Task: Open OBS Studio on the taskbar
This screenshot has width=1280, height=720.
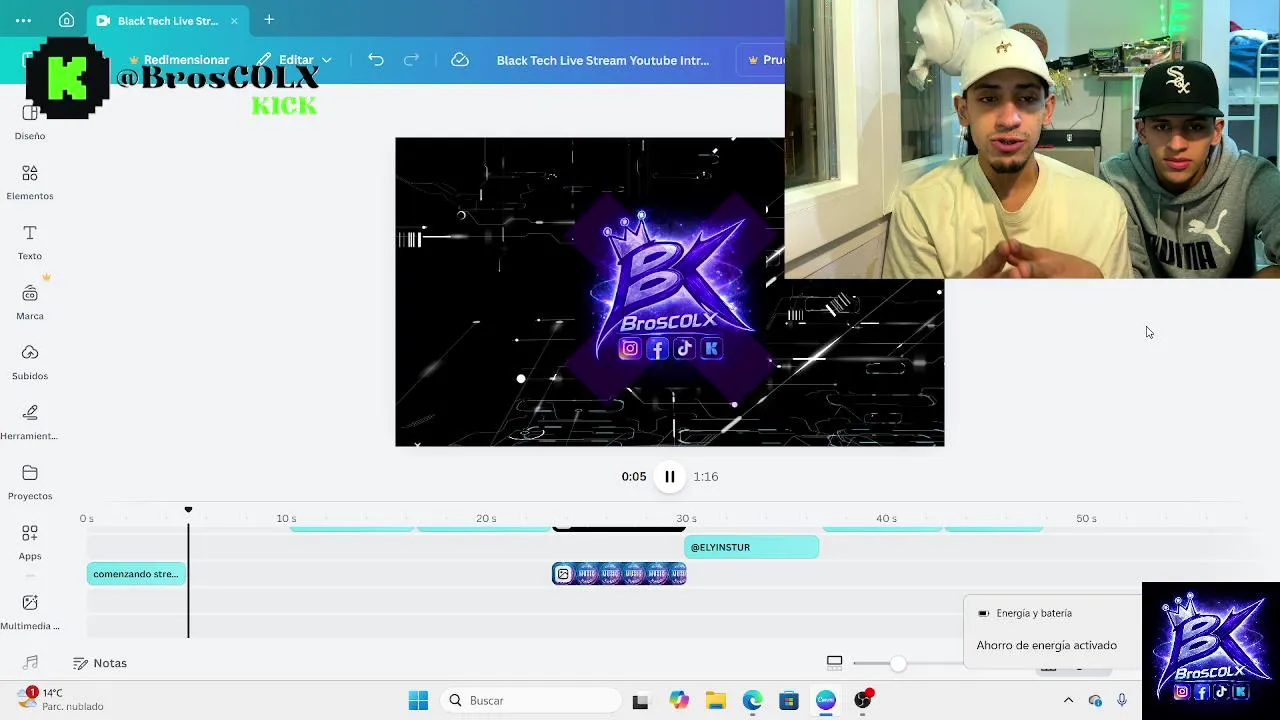Action: [x=863, y=701]
